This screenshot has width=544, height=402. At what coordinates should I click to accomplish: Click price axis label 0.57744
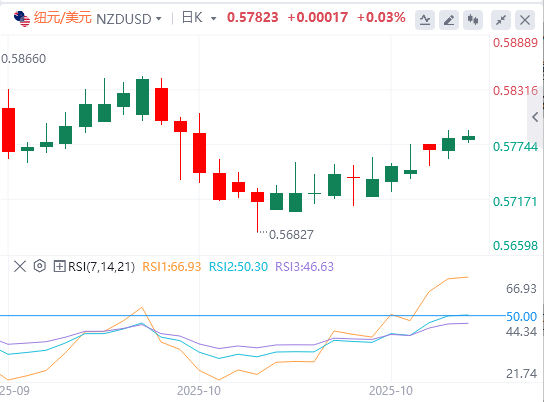(x=515, y=147)
